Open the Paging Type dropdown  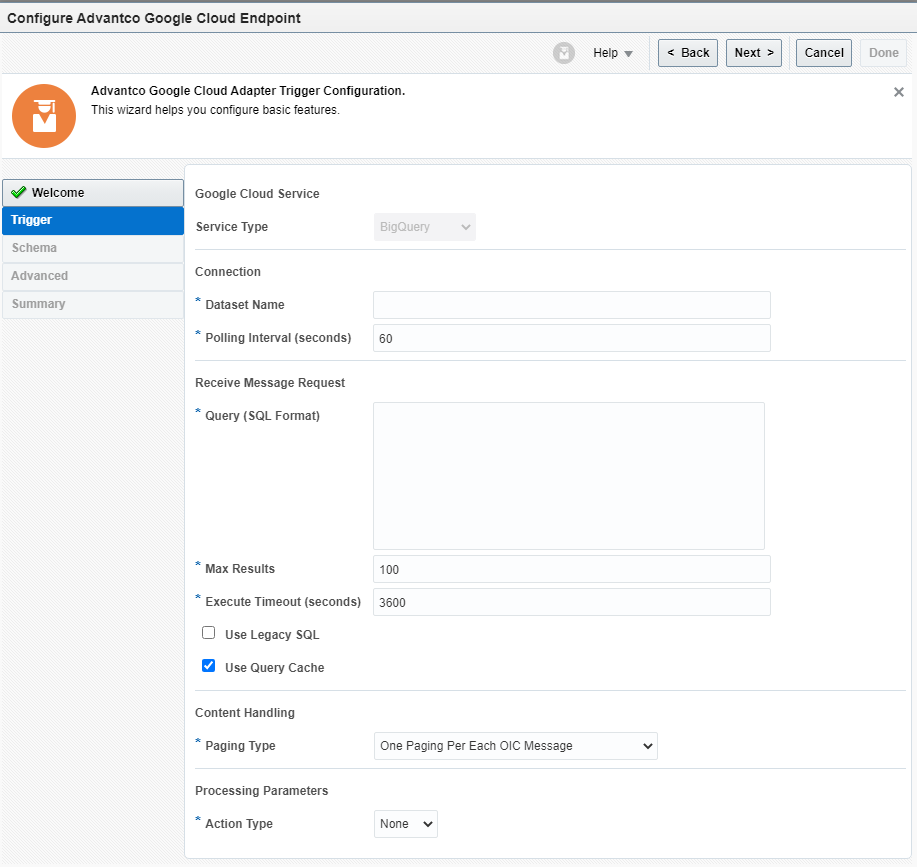pyautogui.click(x=516, y=746)
